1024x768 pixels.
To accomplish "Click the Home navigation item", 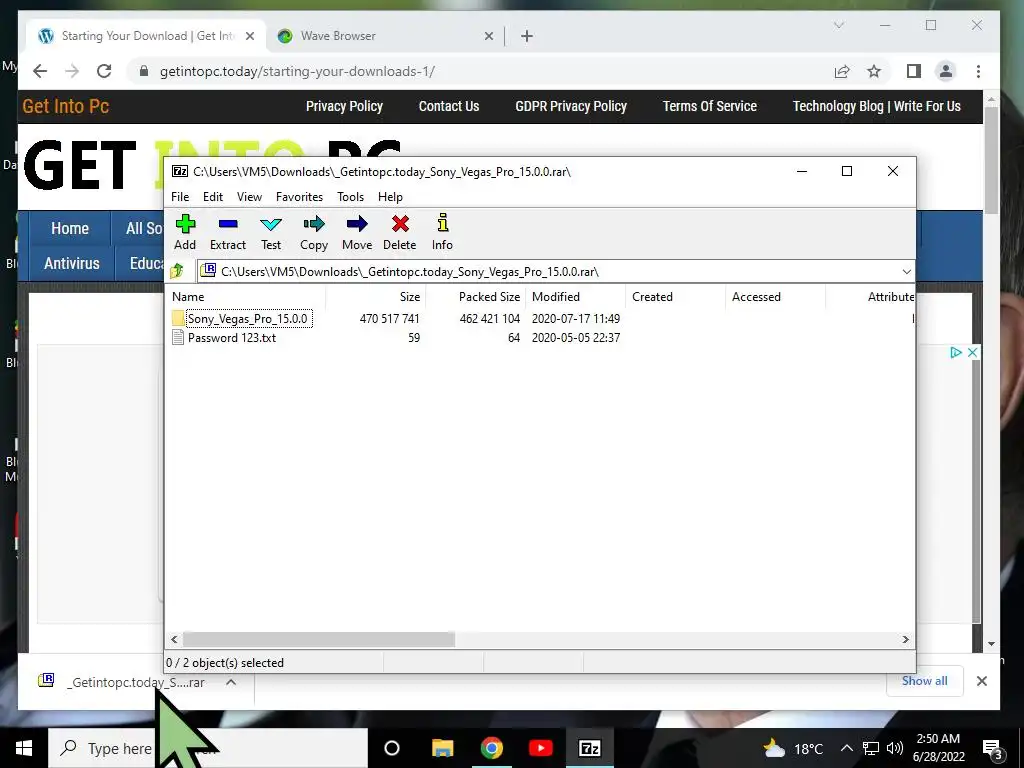I will pyautogui.click(x=70, y=229).
